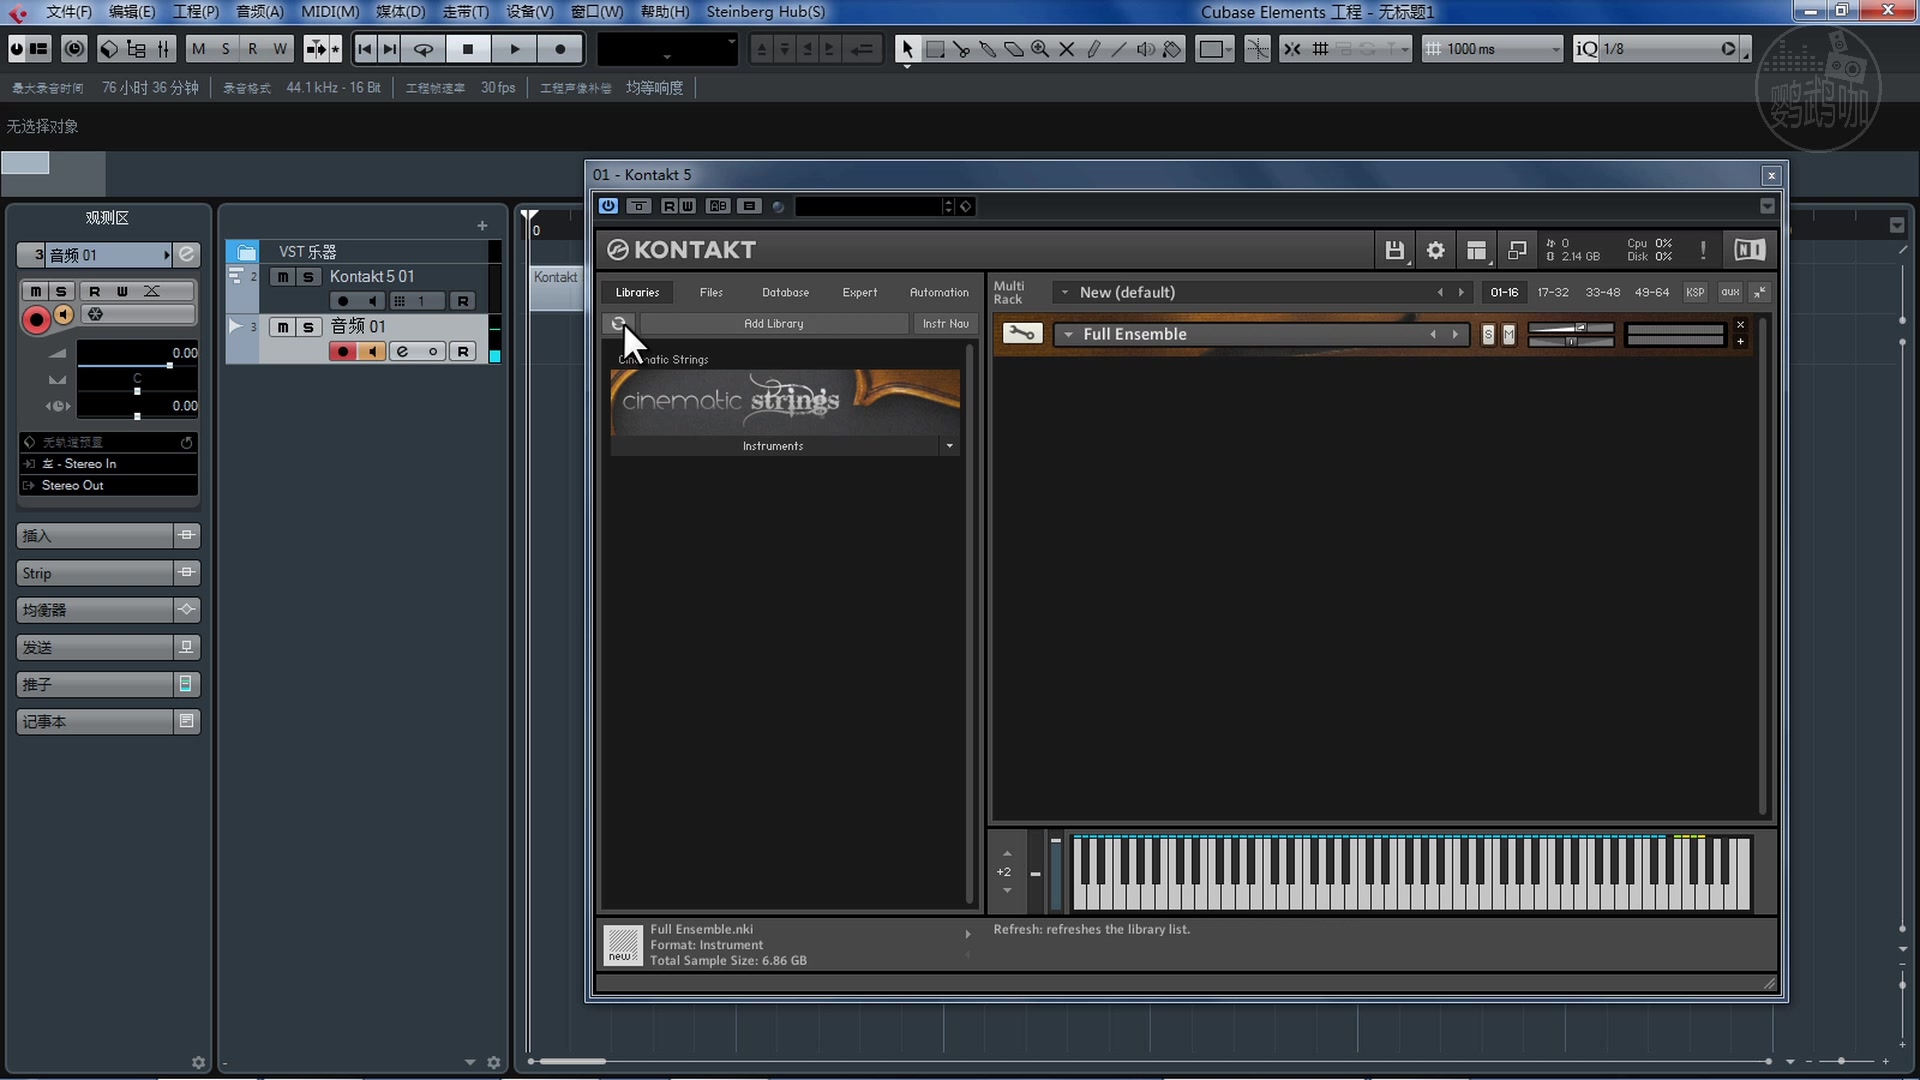Click the Kontakt wrench edit icon
Screen dimensions: 1920x1080
pyautogui.click(x=1021, y=333)
